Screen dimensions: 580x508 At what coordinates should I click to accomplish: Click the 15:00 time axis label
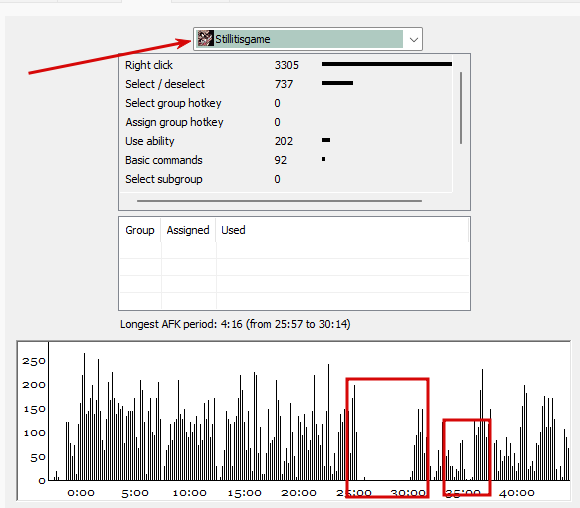click(x=245, y=493)
